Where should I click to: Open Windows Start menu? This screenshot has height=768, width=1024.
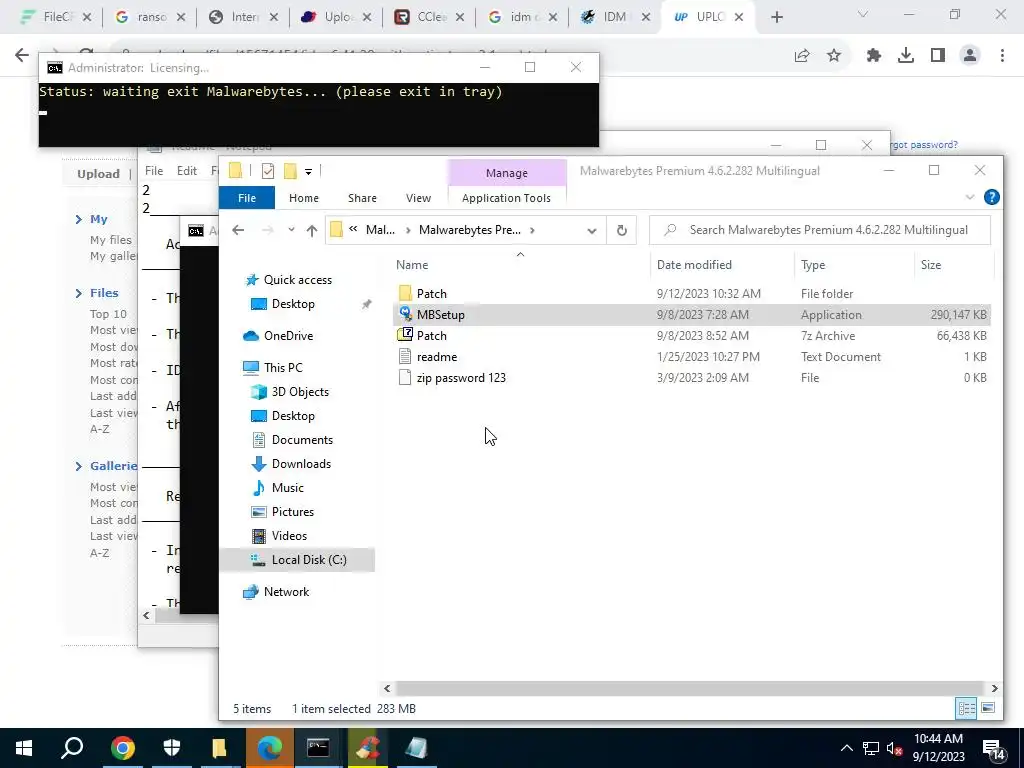[24, 748]
